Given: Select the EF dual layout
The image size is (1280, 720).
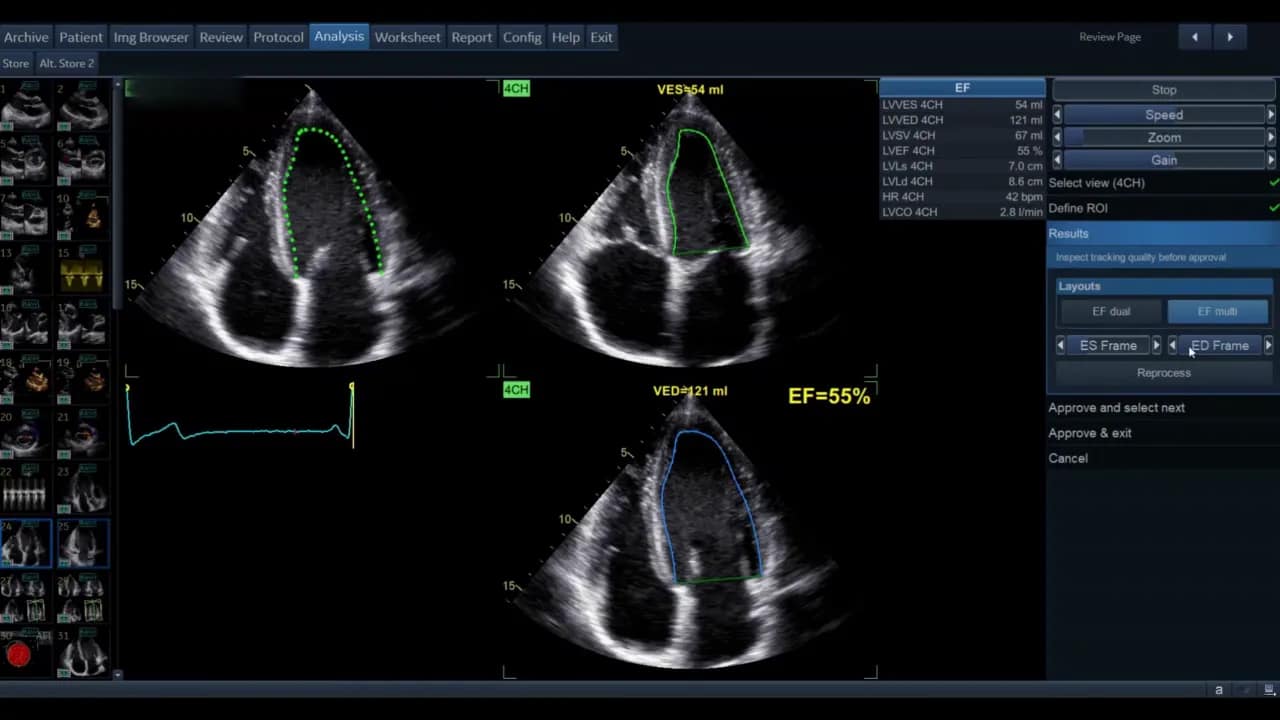Looking at the screenshot, I should point(1111,312).
